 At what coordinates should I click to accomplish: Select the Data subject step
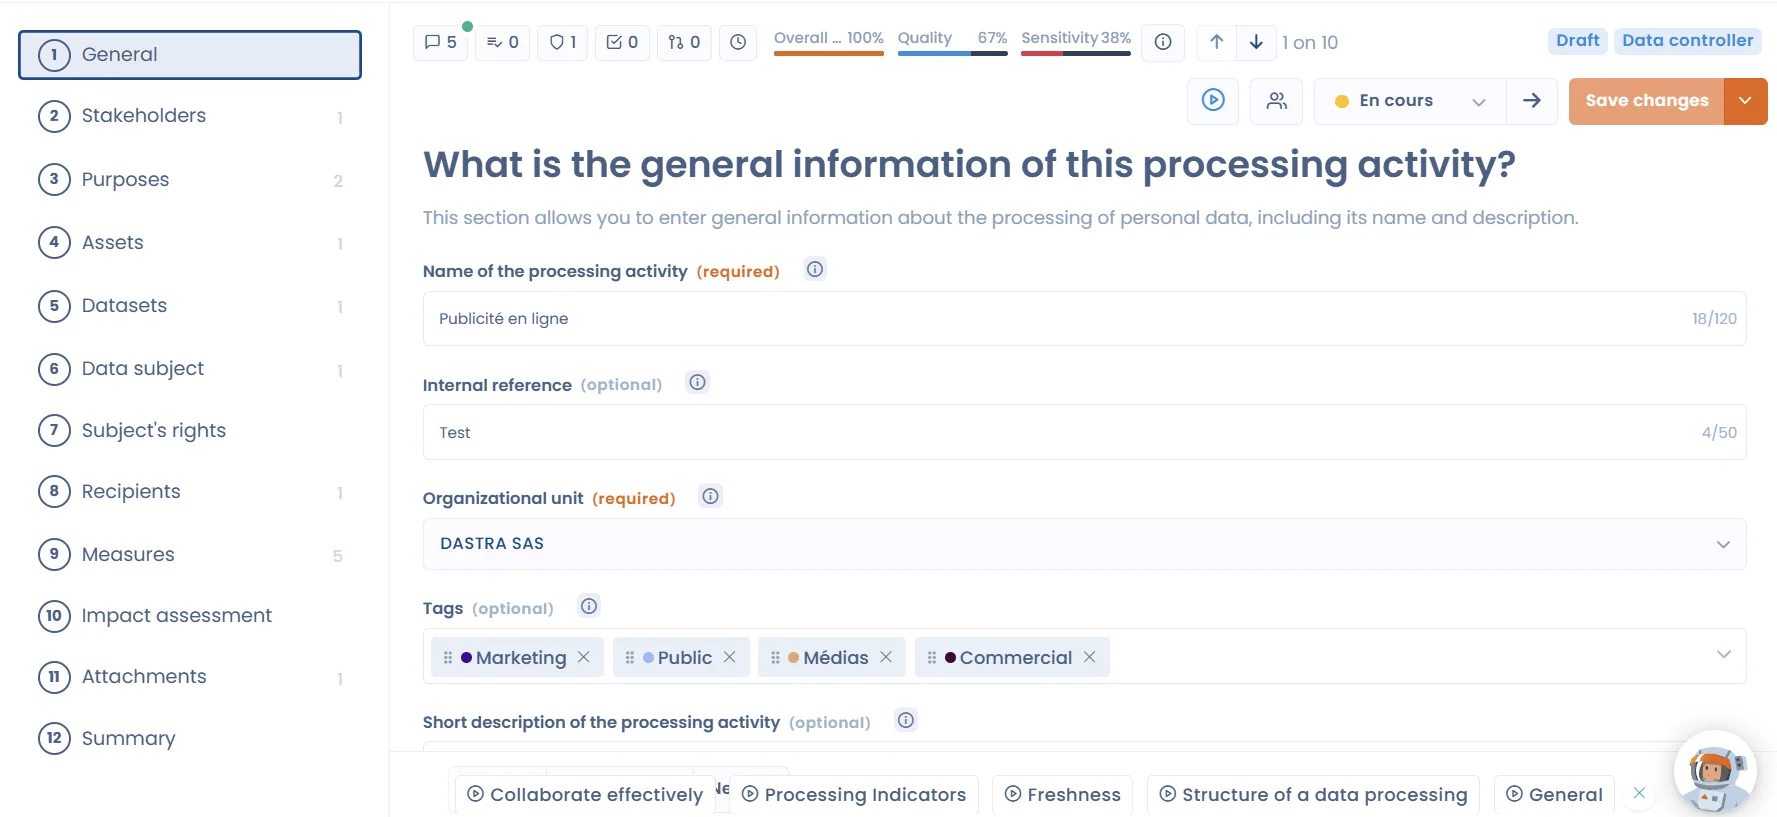tap(190, 369)
